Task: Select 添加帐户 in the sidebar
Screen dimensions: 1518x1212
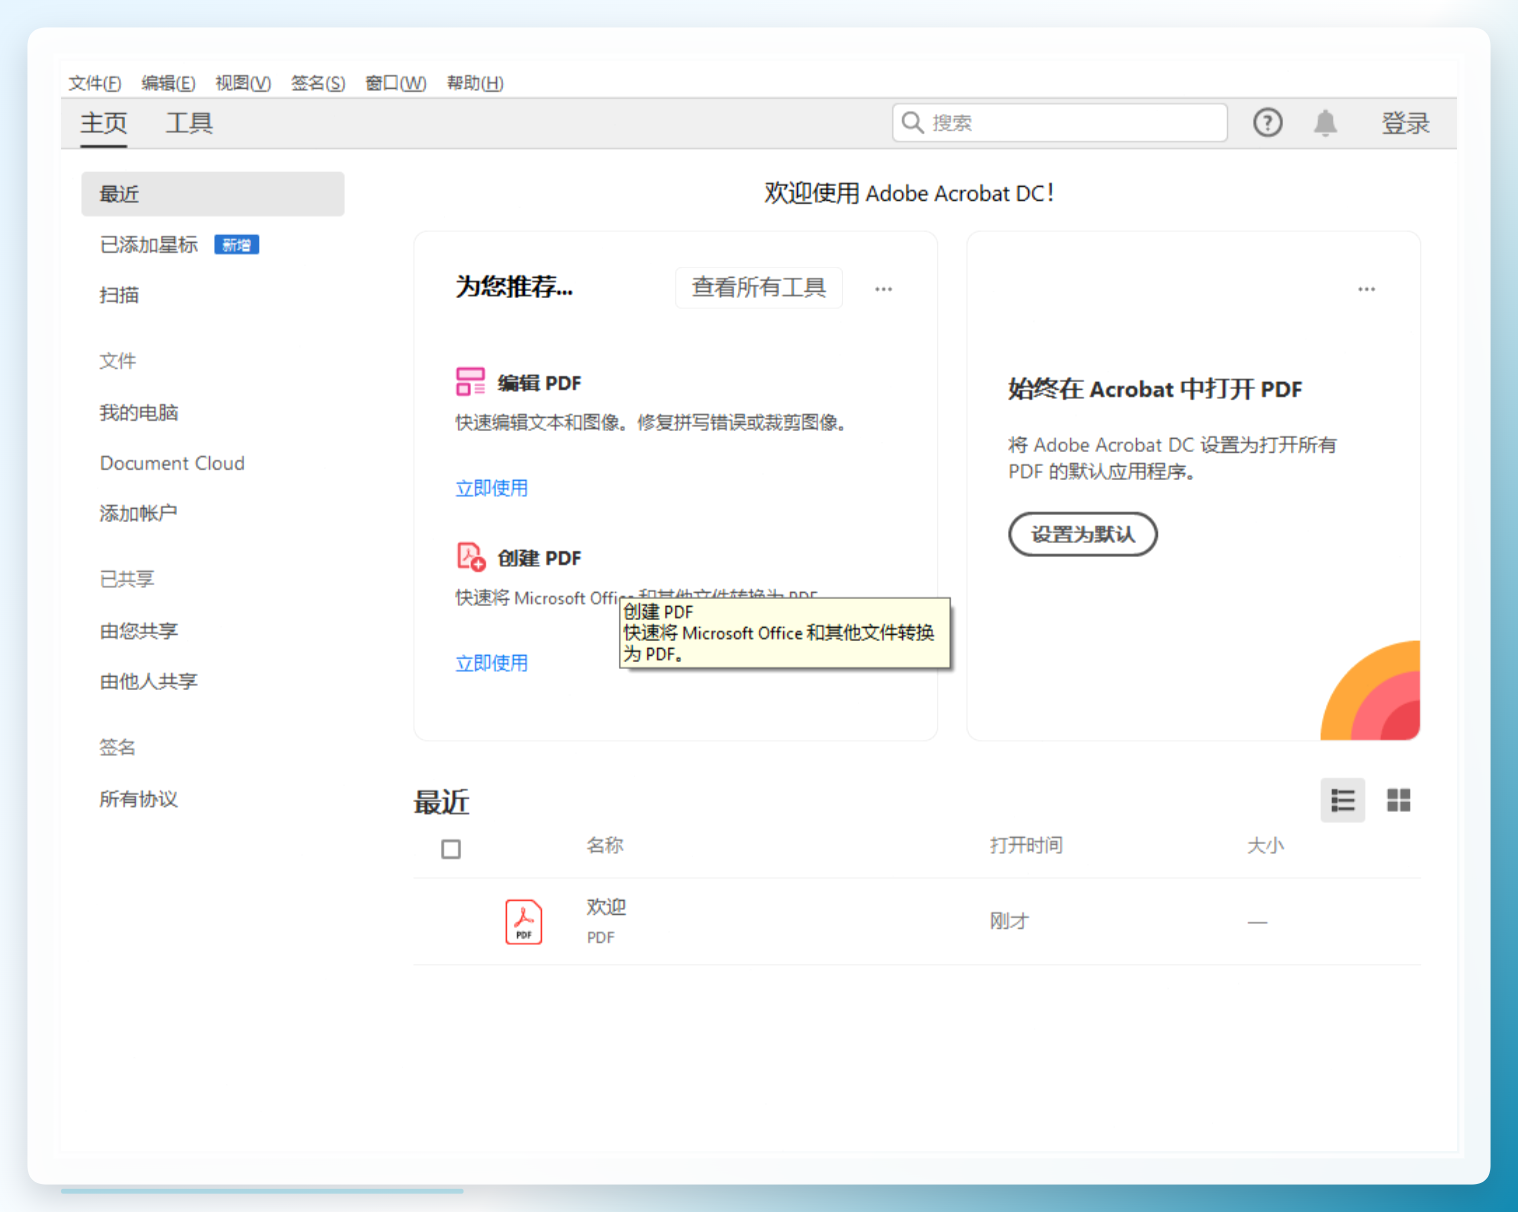Action: tap(139, 513)
